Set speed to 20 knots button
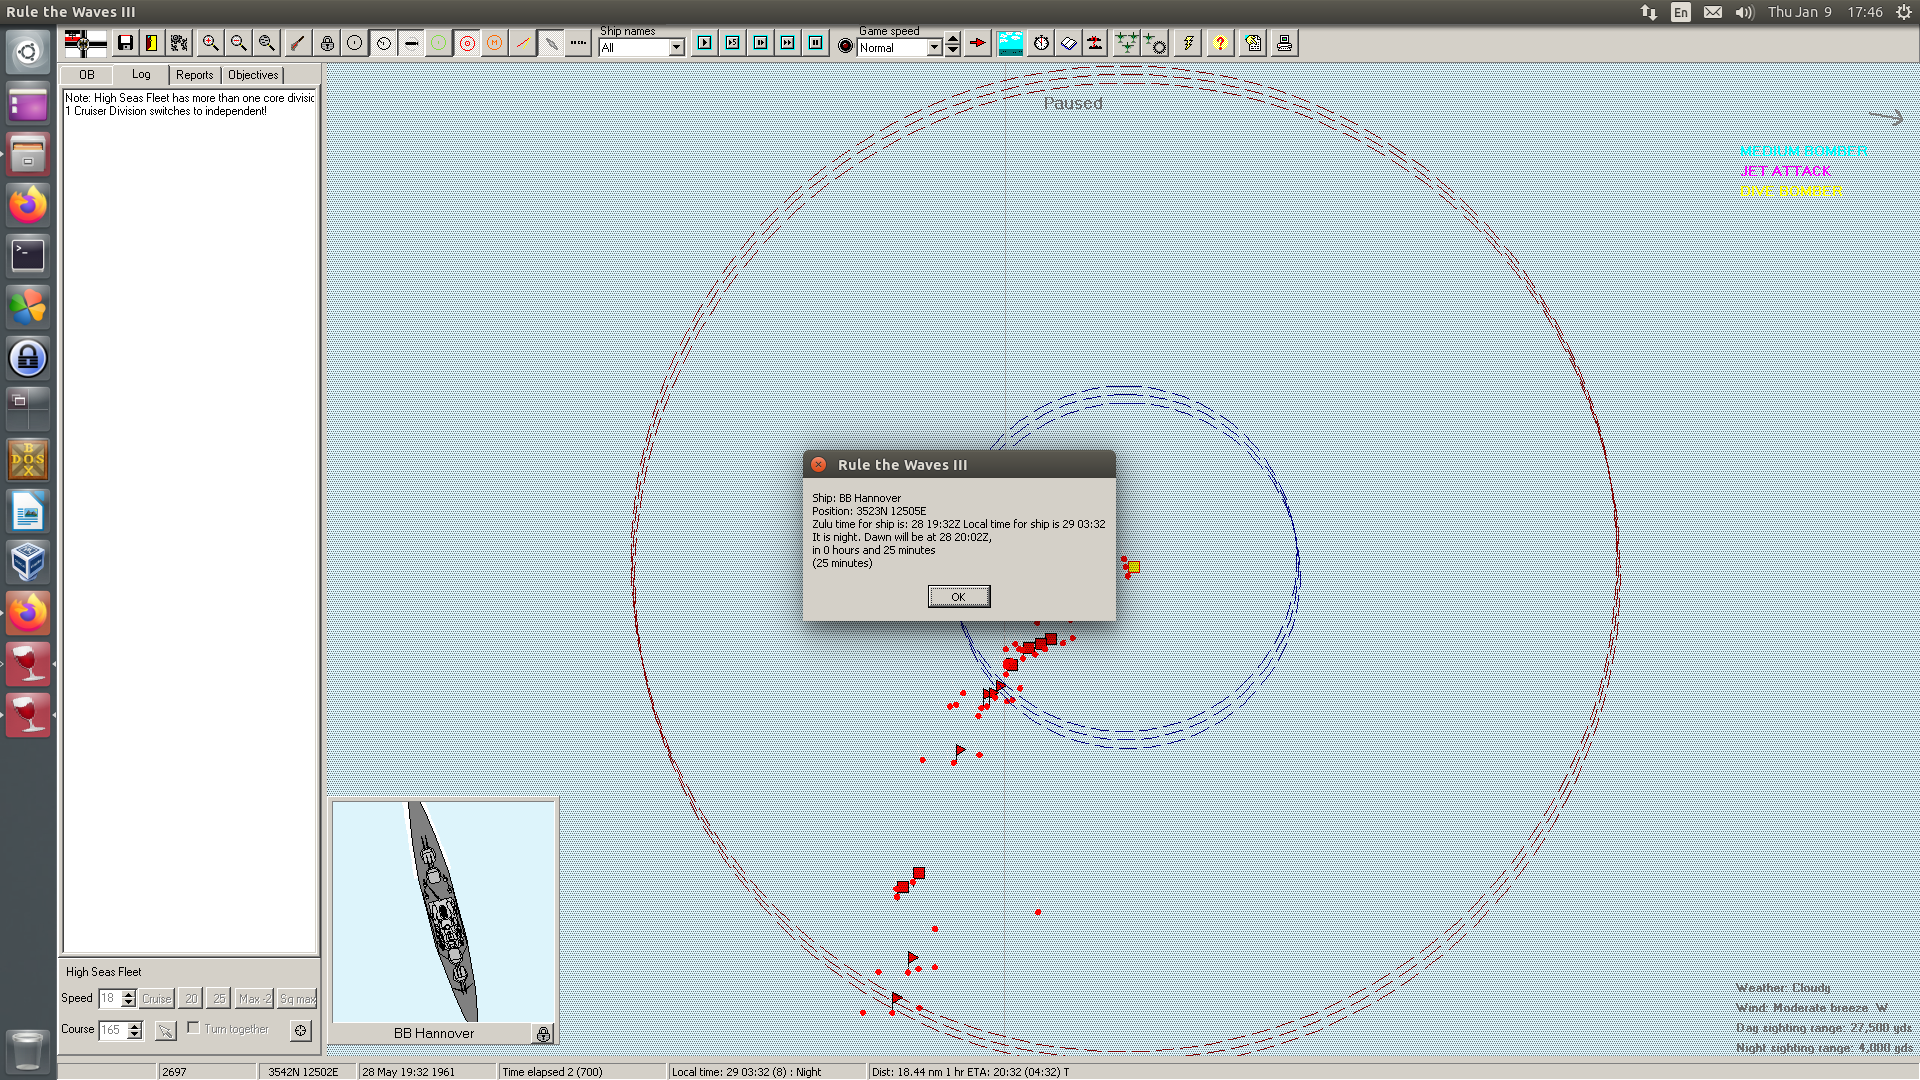This screenshot has height=1080, width=1920. pyautogui.click(x=191, y=998)
